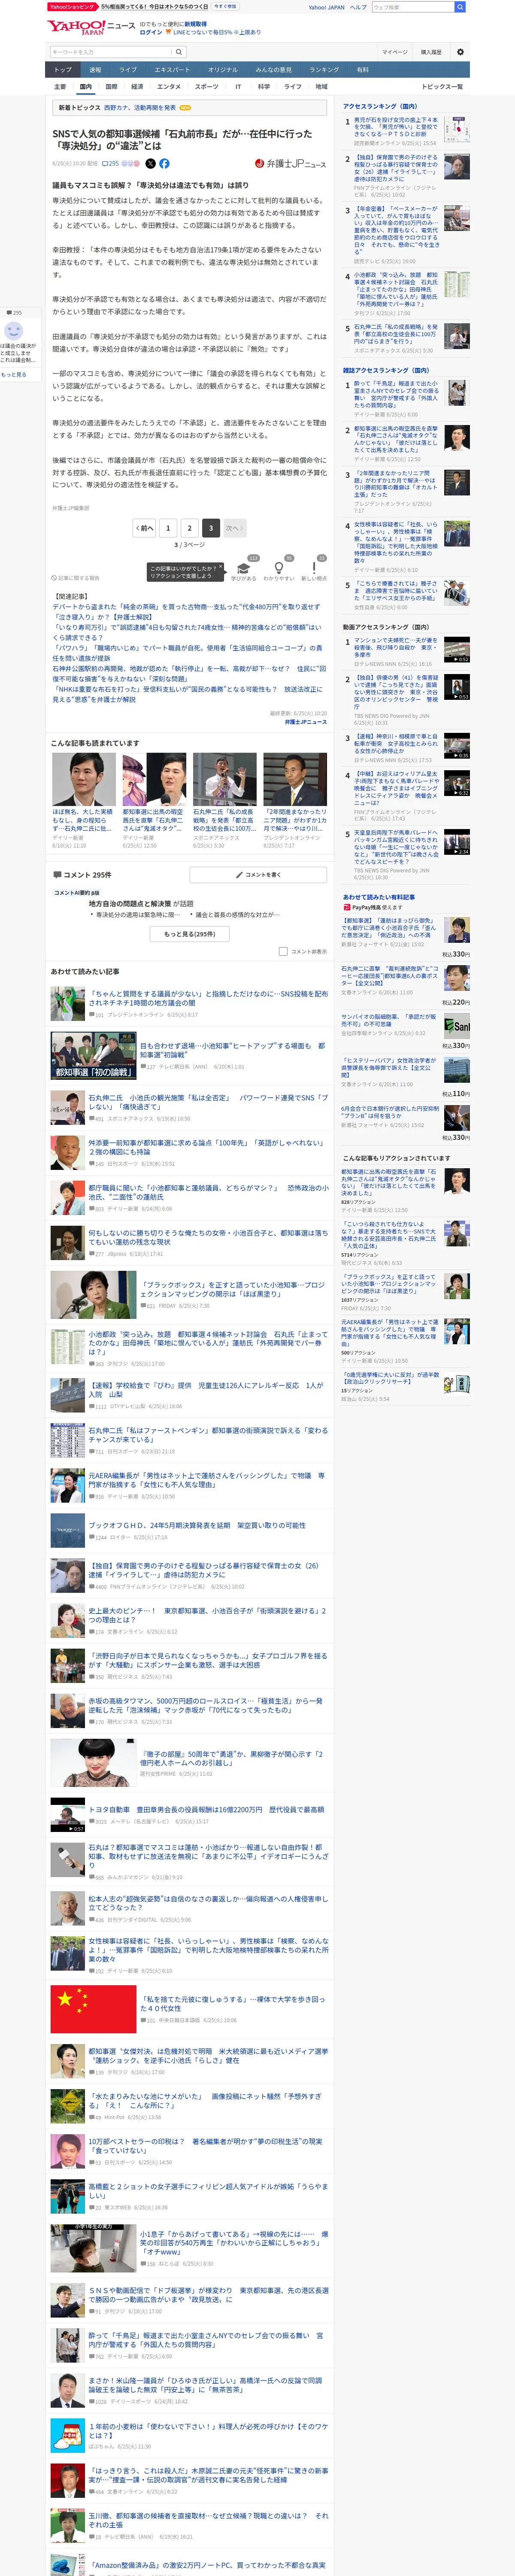Open article ブックオフGHD、24年5月期決算発表を延期
Screen dimensions: 515x2576
click(197, 1525)
